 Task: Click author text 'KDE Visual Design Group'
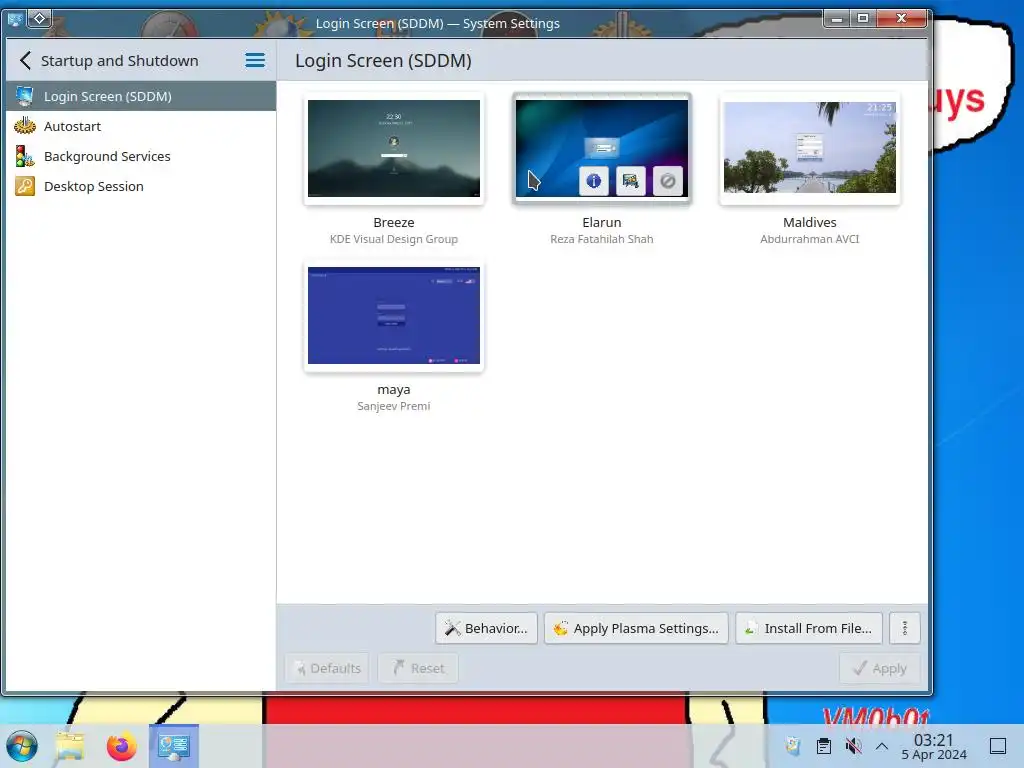(394, 239)
